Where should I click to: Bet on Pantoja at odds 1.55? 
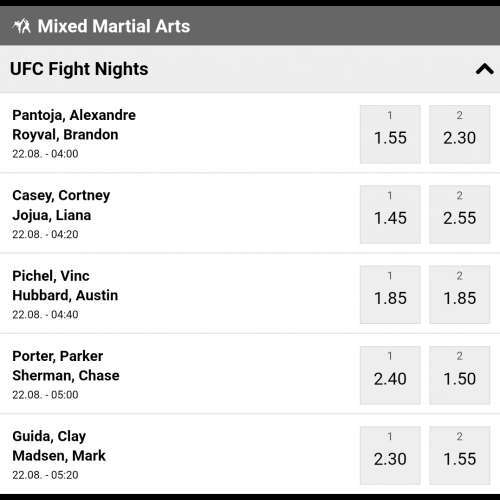[x=390, y=134]
